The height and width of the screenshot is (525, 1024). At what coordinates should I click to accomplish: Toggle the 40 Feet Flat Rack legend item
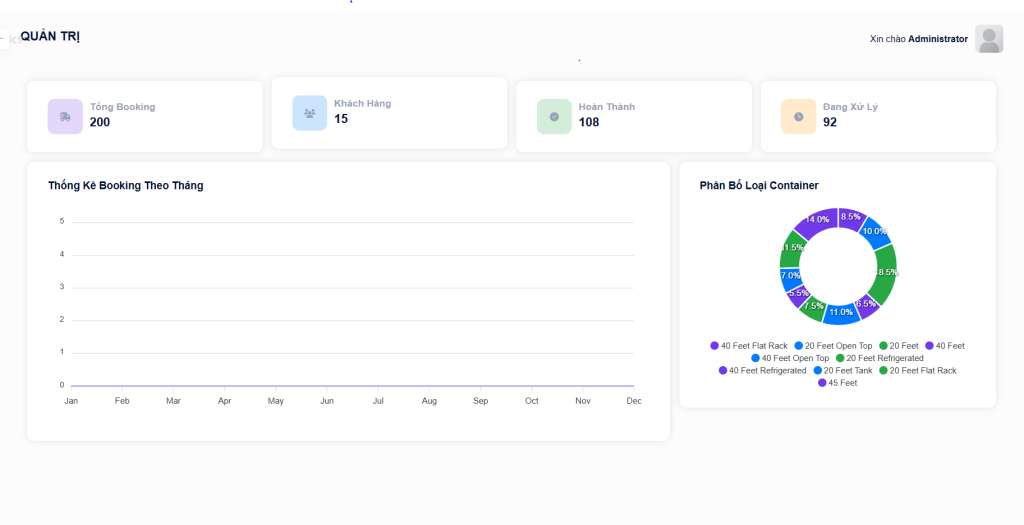pyautogui.click(x=749, y=346)
